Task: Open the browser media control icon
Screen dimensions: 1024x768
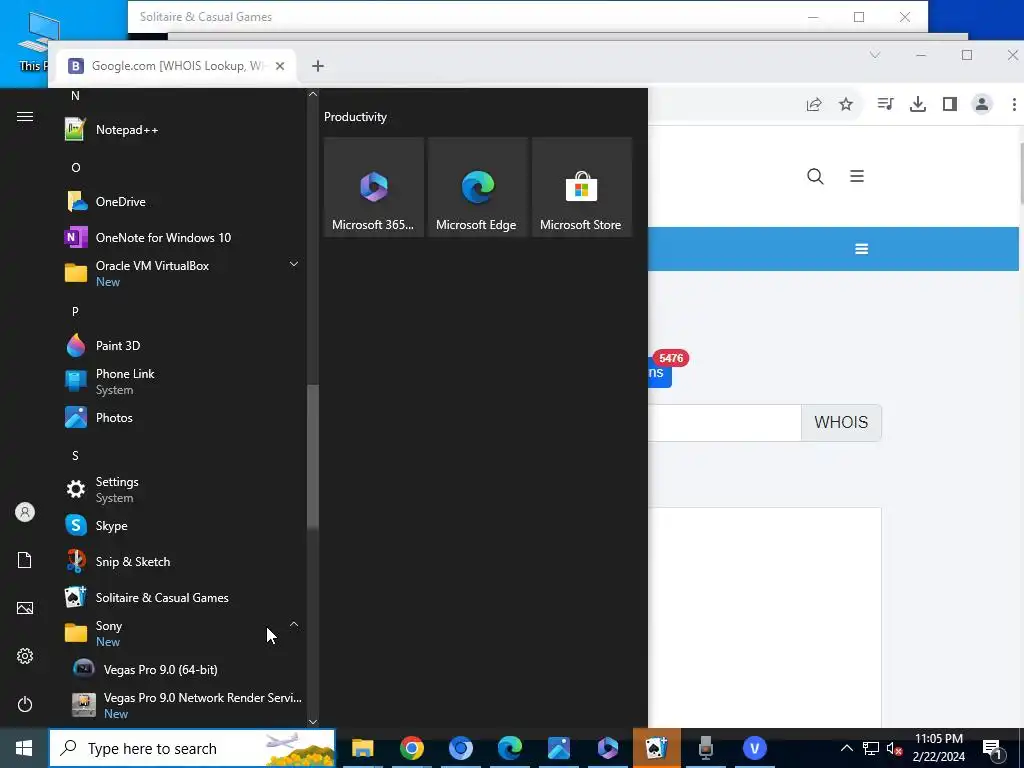Action: click(886, 104)
